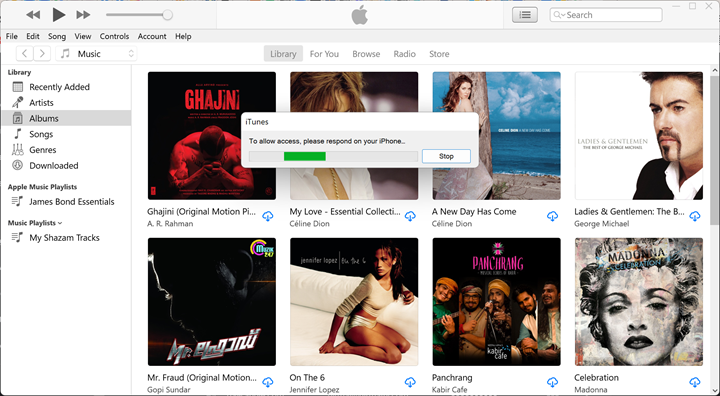This screenshot has width=720, height=396.
Task: Open the Music media picker dropdown
Action: click(x=96, y=54)
